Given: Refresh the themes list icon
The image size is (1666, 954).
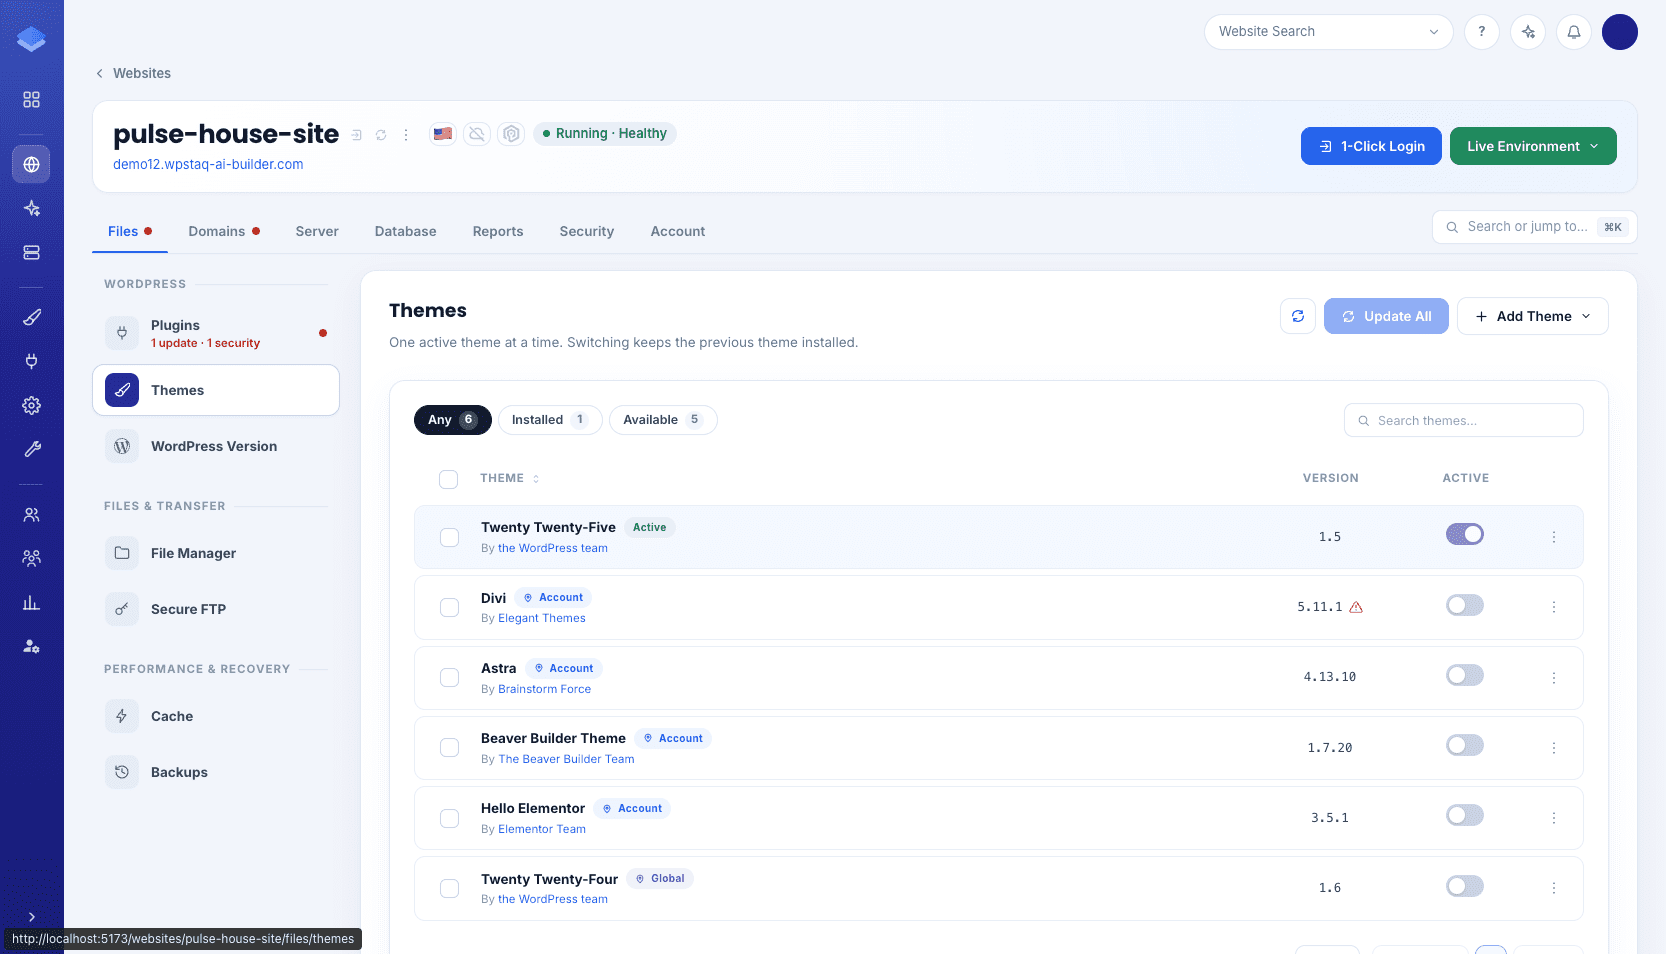Looking at the screenshot, I should [x=1298, y=316].
